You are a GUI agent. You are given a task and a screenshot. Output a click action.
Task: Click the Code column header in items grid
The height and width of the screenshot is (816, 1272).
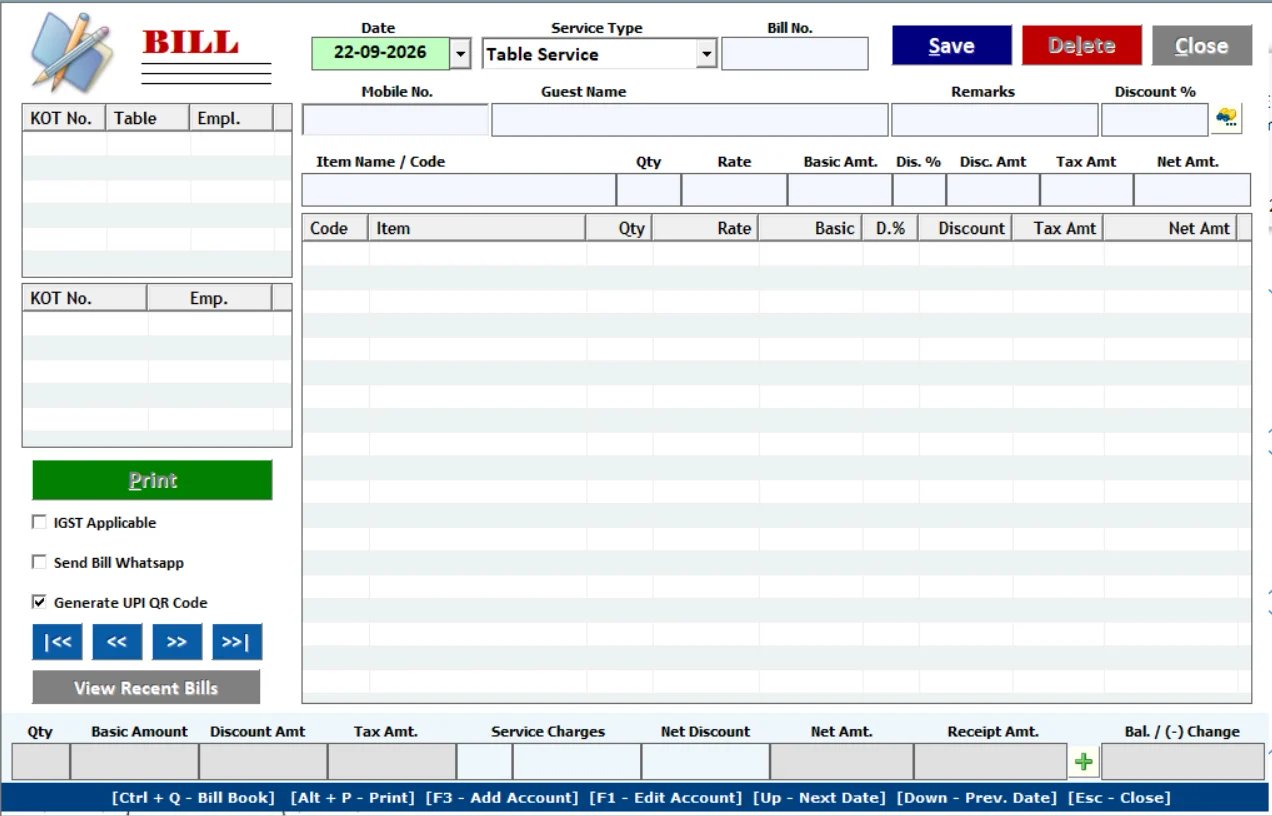335,228
